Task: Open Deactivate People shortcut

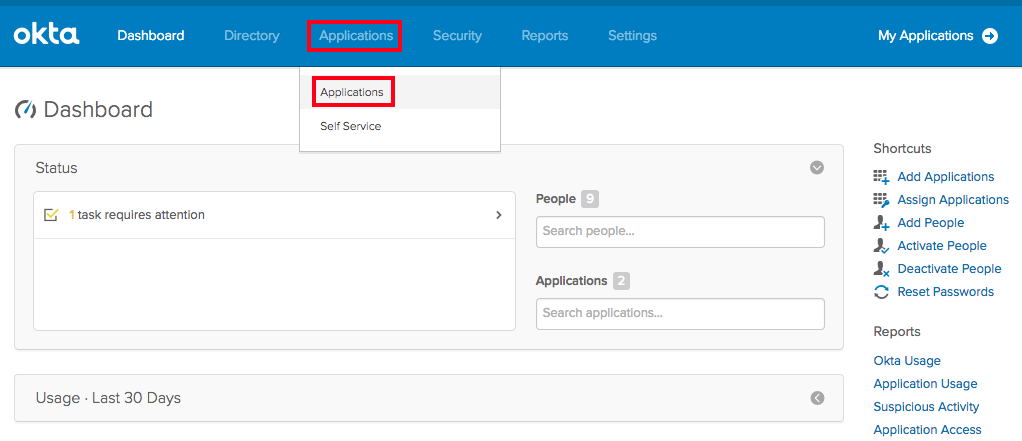Action: (x=949, y=268)
